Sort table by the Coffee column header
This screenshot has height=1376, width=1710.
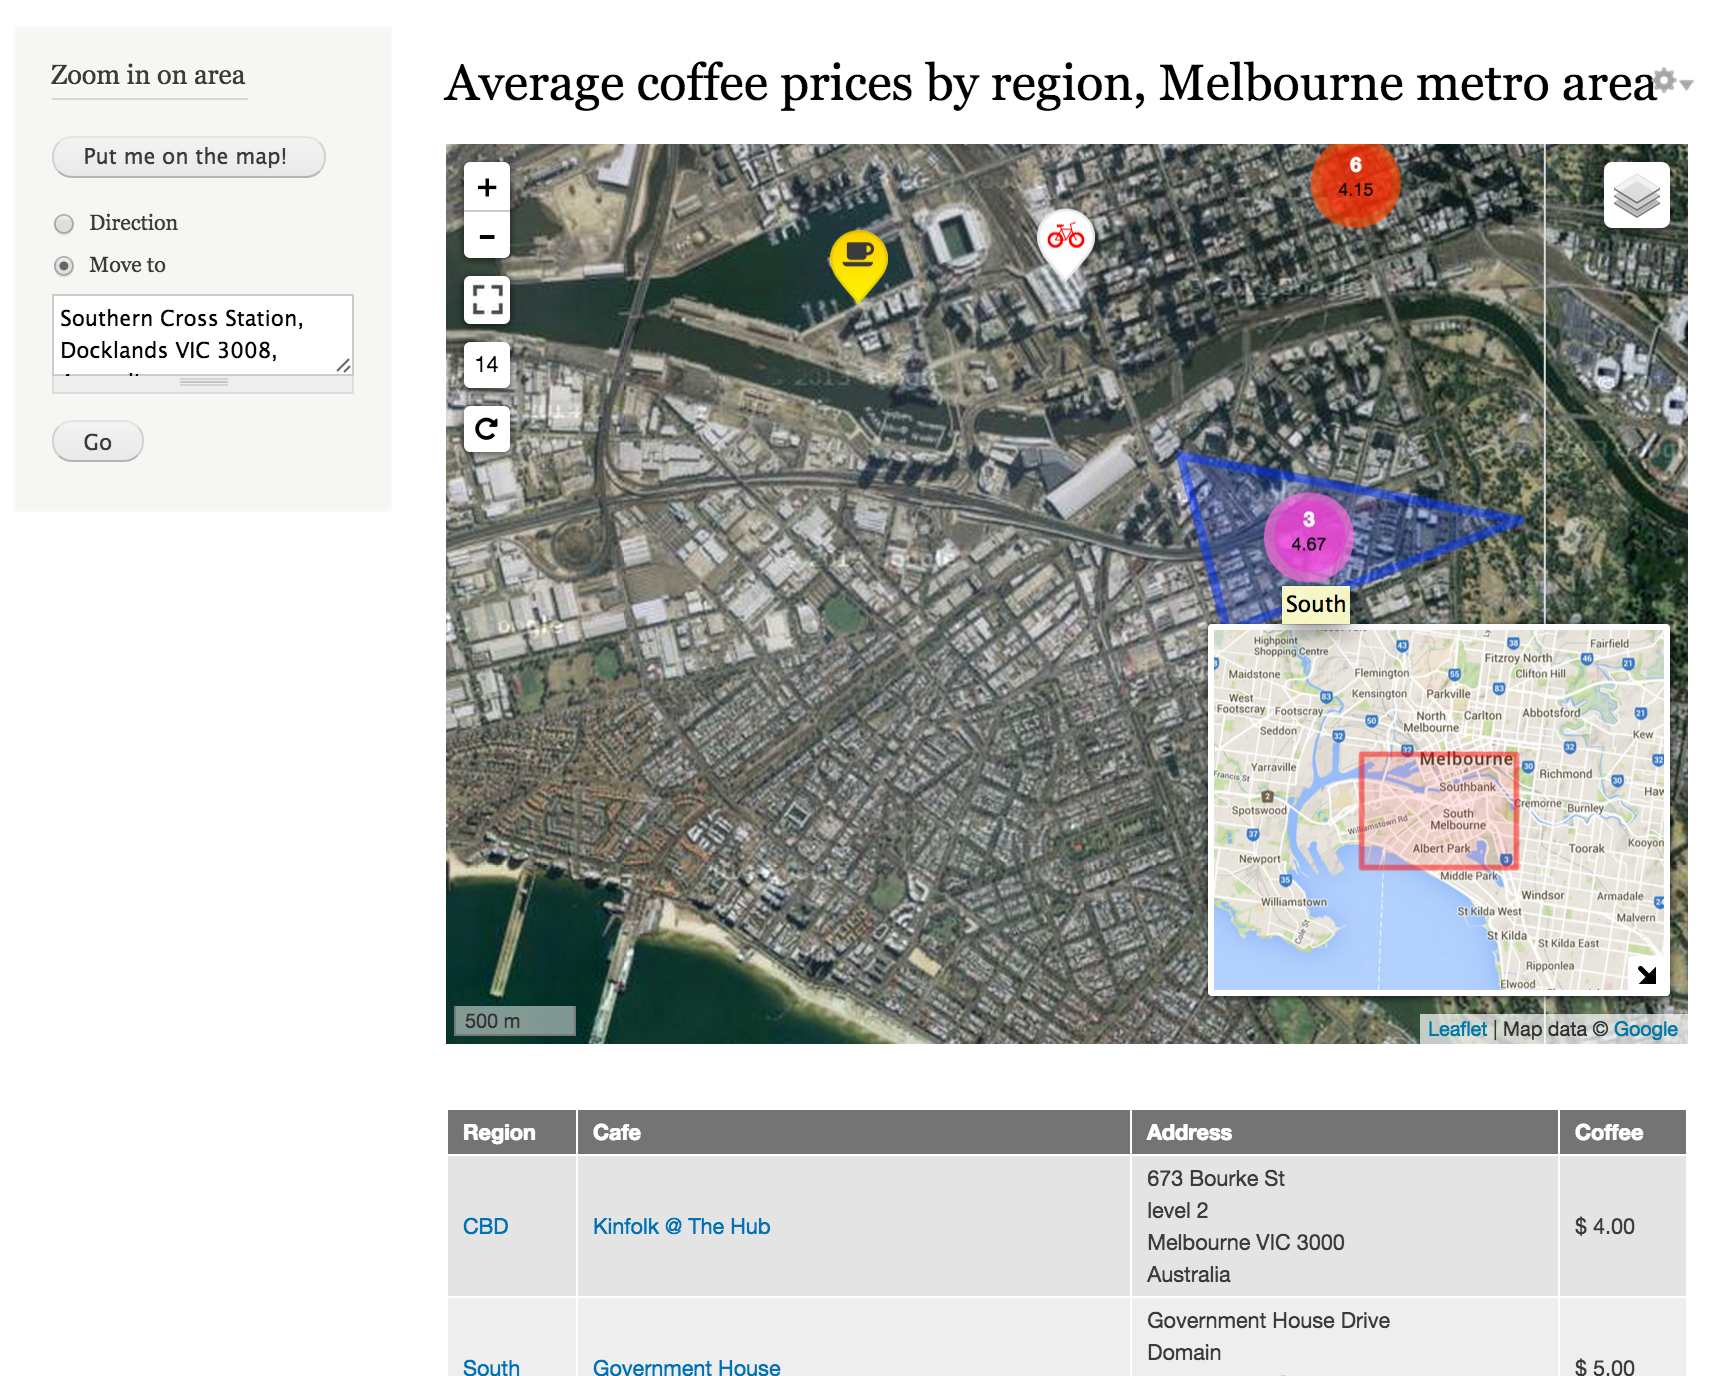pos(1608,1133)
